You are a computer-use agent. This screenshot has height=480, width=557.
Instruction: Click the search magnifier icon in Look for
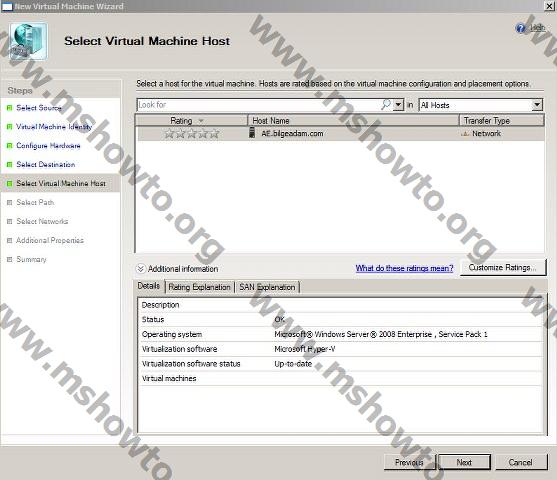[386, 104]
